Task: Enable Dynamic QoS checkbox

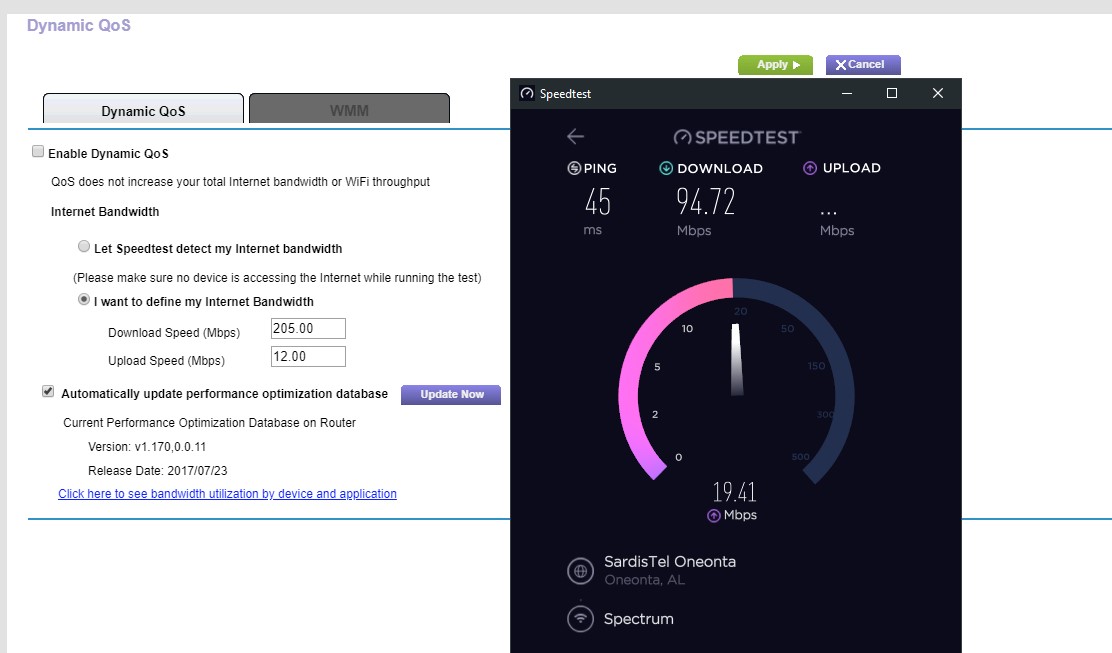Action: [x=38, y=152]
